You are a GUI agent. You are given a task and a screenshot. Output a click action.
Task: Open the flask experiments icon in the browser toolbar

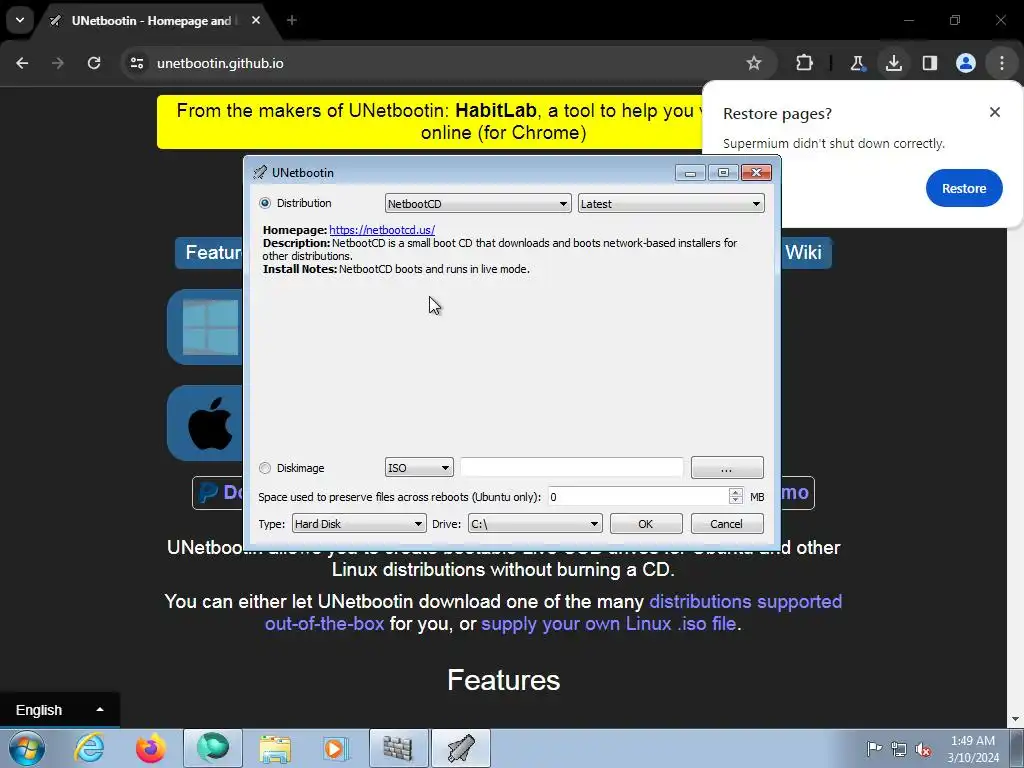857,63
